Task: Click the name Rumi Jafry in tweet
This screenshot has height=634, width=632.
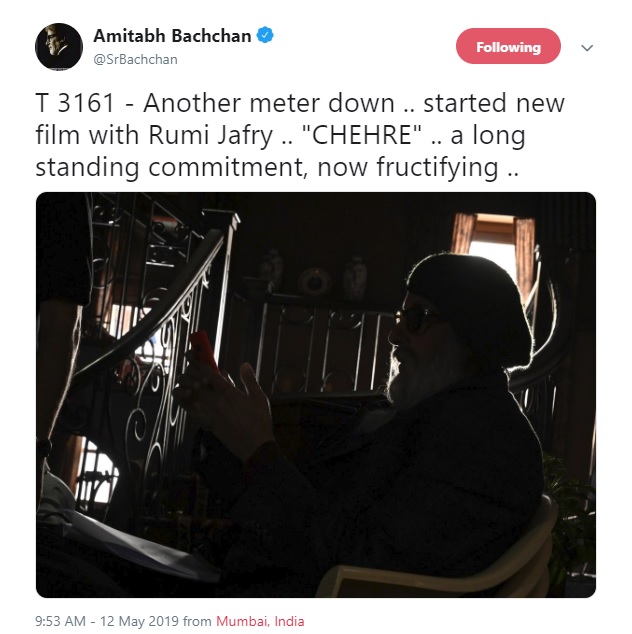Action: click(210, 135)
